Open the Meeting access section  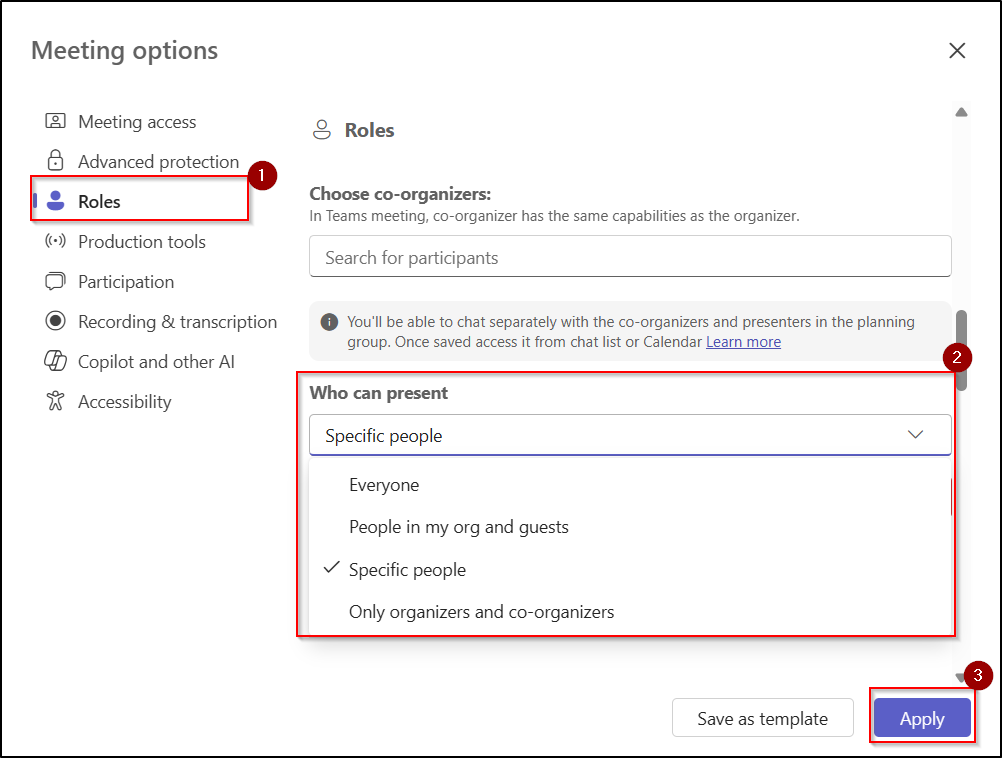[137, 121]
